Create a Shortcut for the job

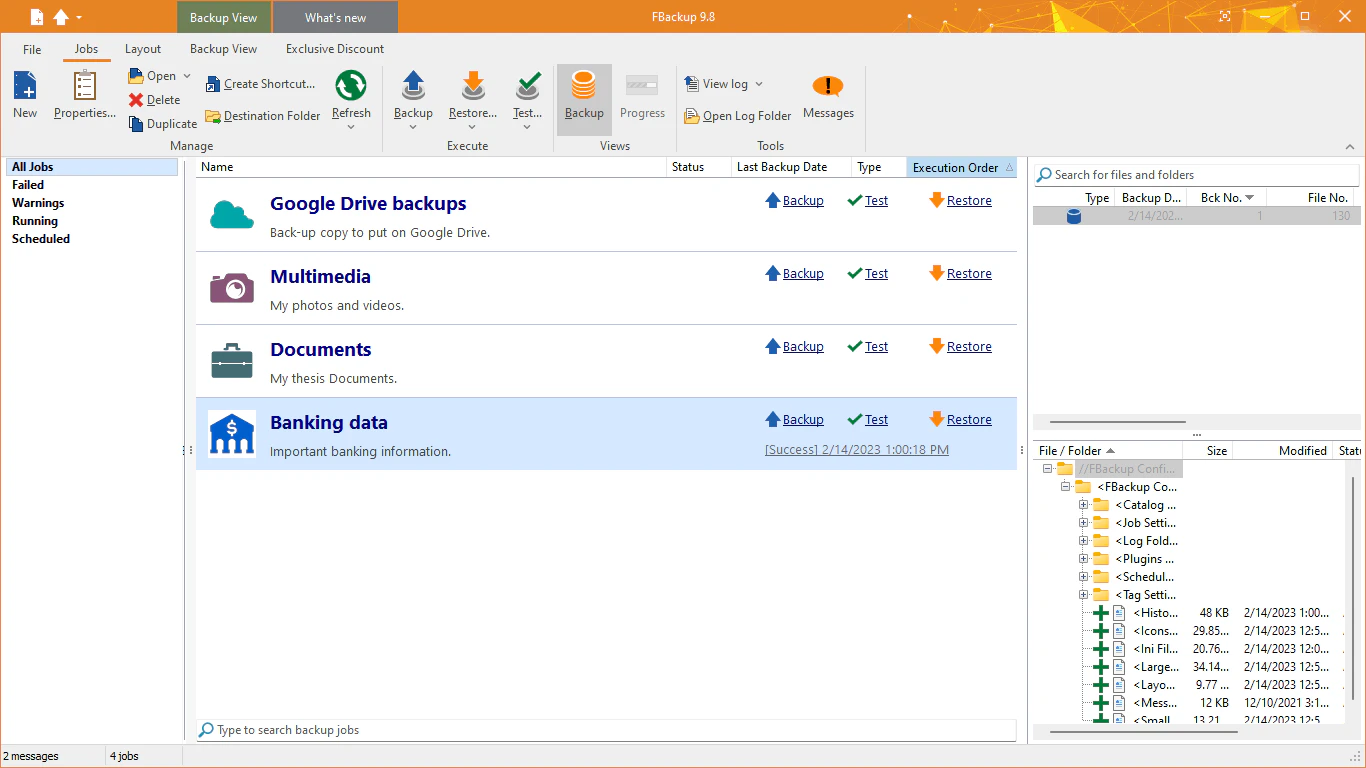[261, 84]
